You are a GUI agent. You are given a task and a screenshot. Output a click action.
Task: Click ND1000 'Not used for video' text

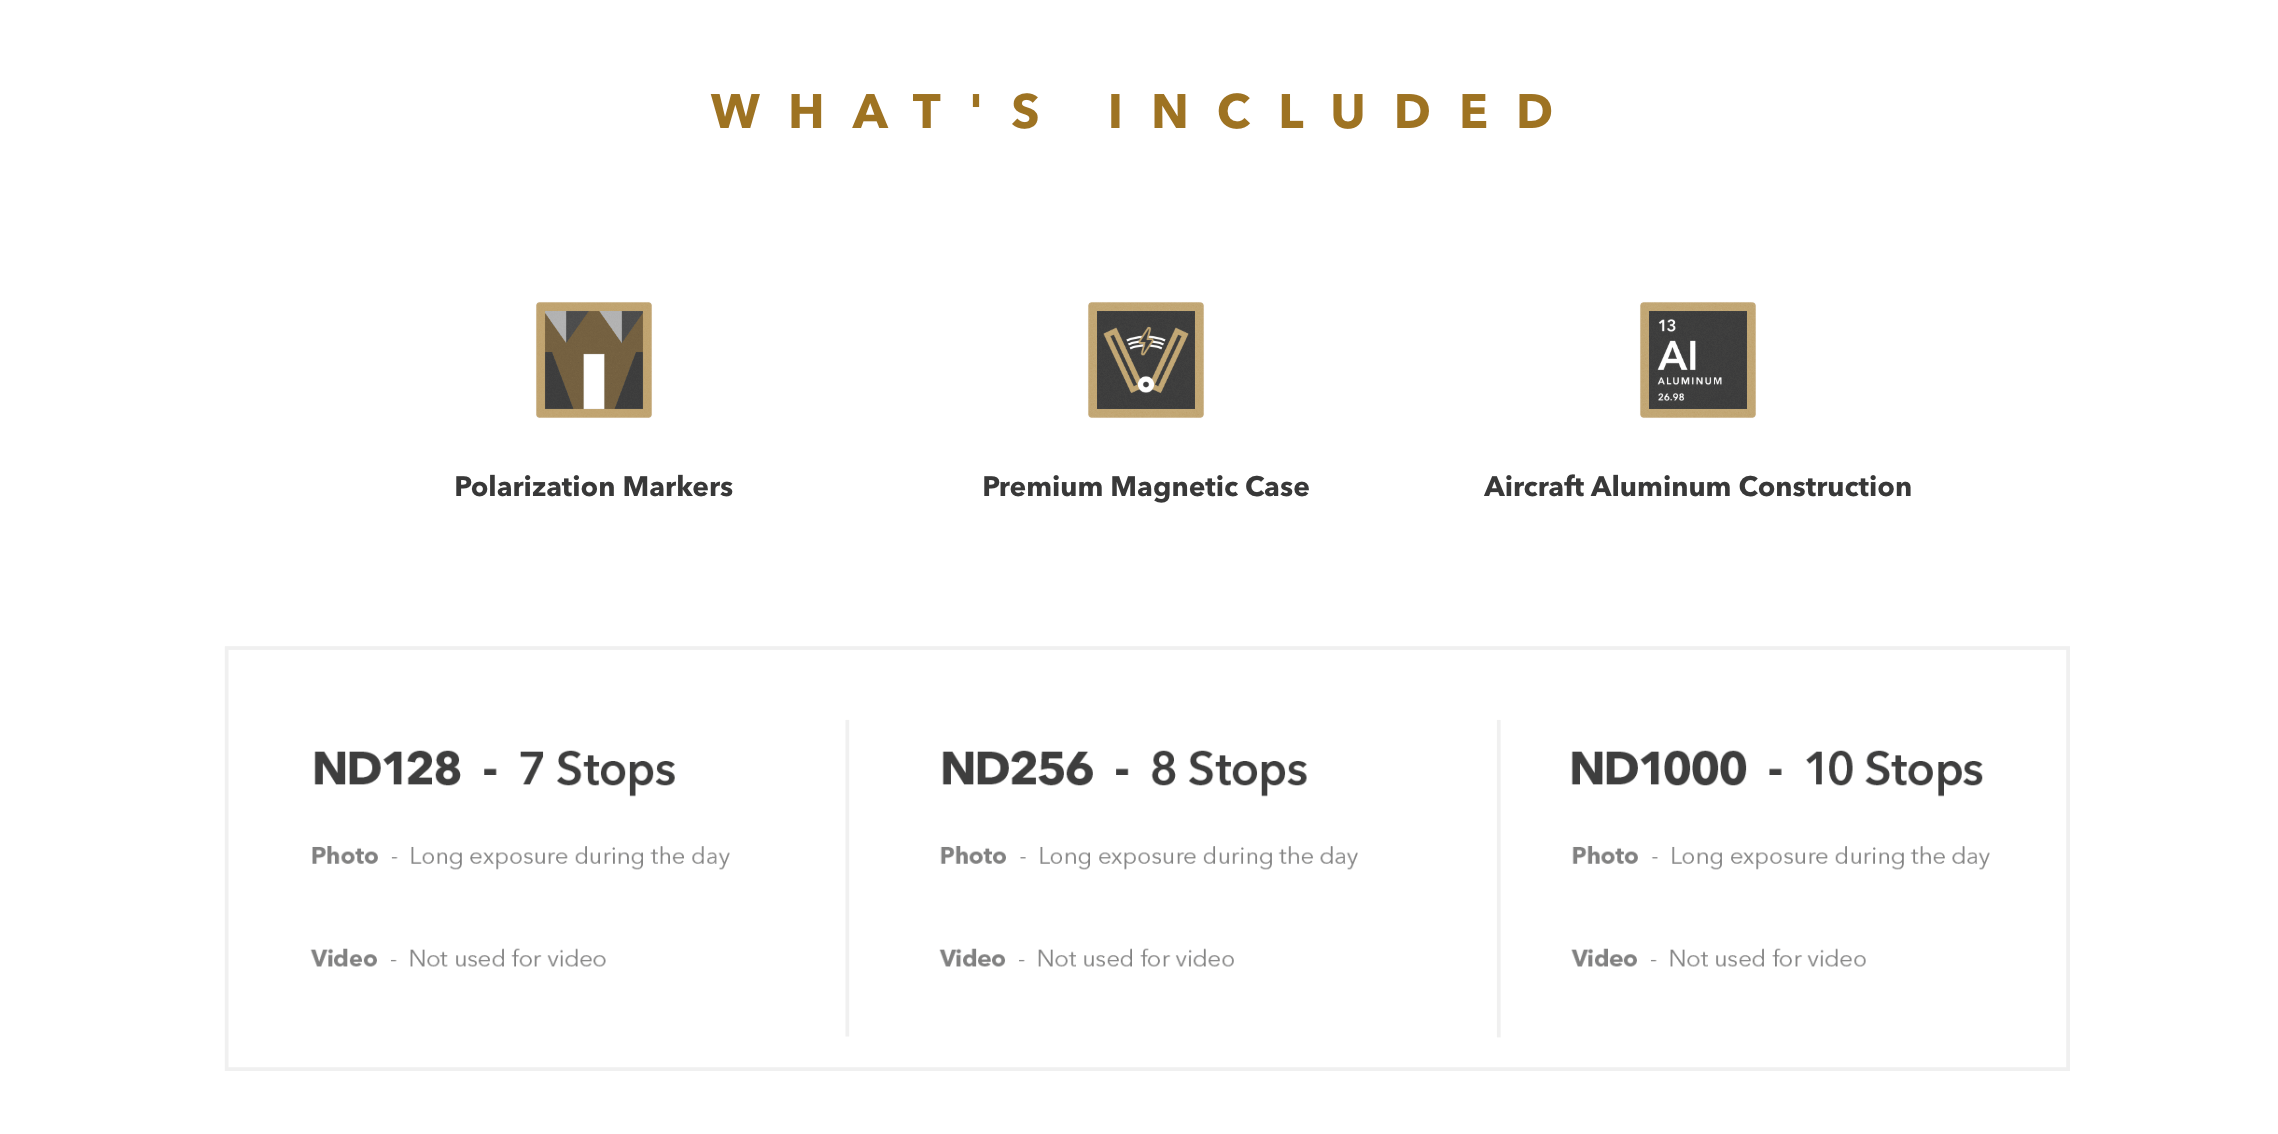(x=1768, y=958)
